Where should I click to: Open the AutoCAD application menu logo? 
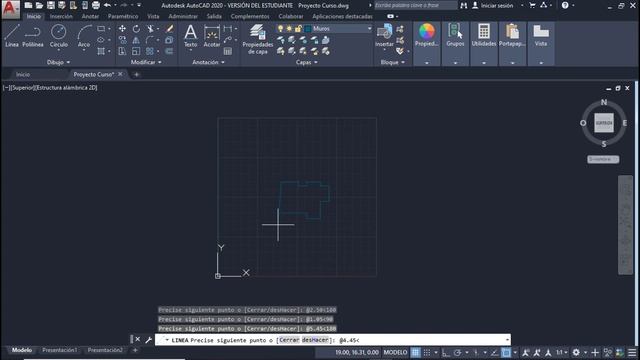coord(11,9)
